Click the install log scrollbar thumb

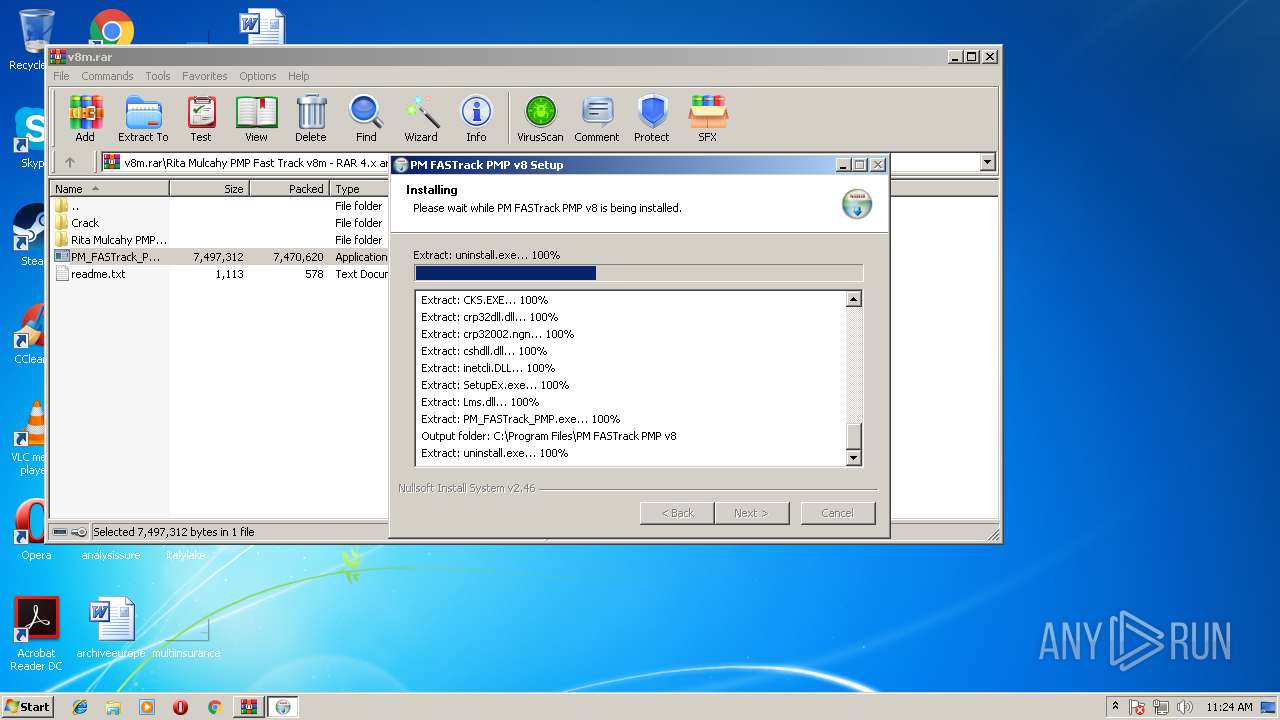[853, 437]
